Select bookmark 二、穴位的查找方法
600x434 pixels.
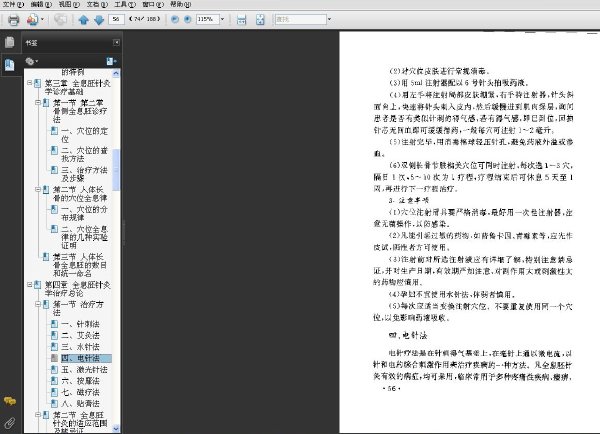[85, 154]
